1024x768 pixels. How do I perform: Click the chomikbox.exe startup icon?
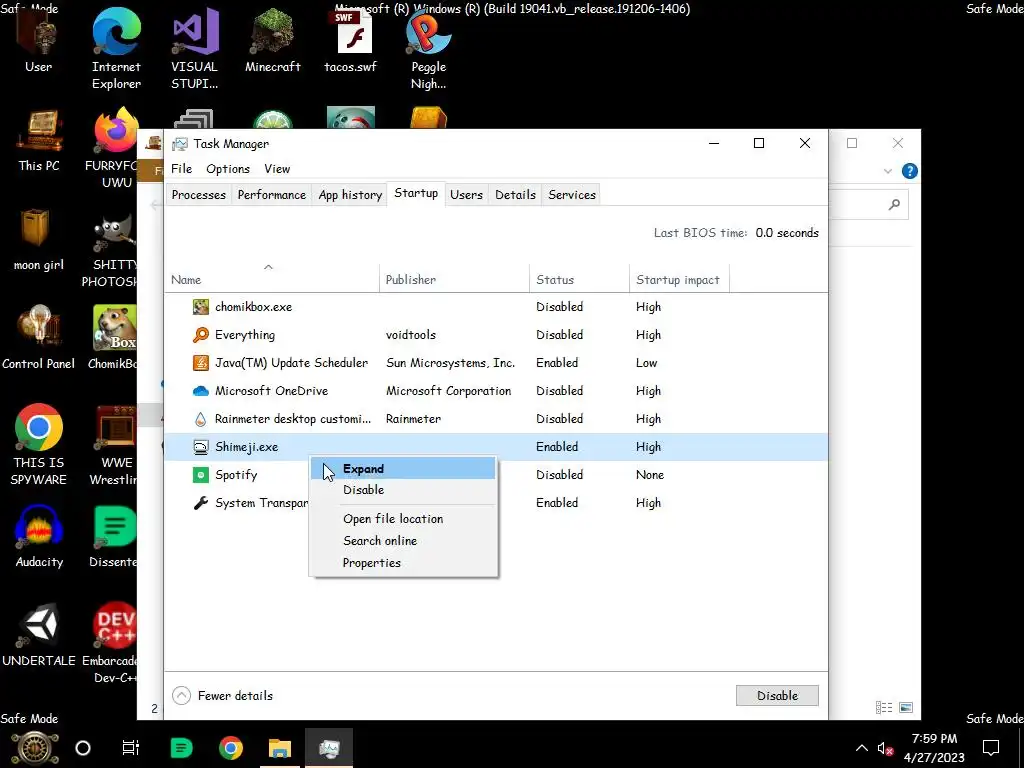pos(200,306)
